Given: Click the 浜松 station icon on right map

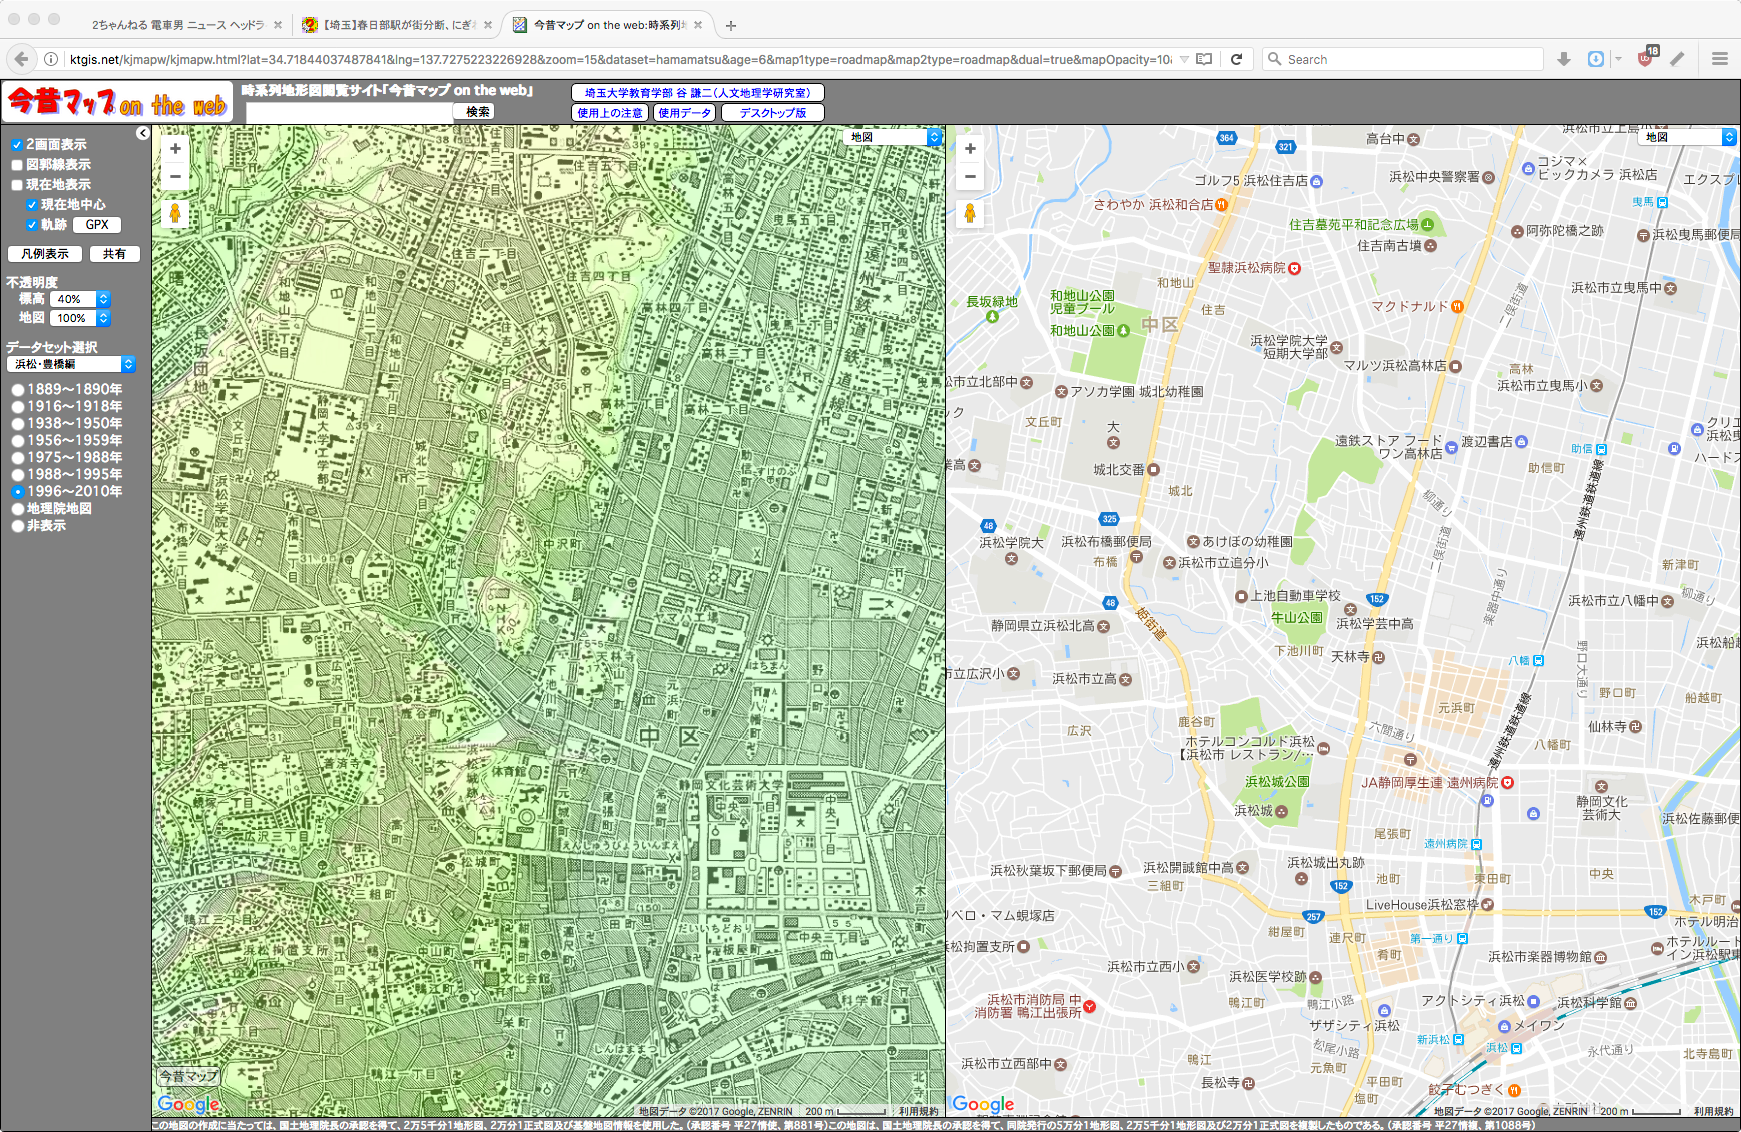Looking at the screenshot, I should 1517,1048.
